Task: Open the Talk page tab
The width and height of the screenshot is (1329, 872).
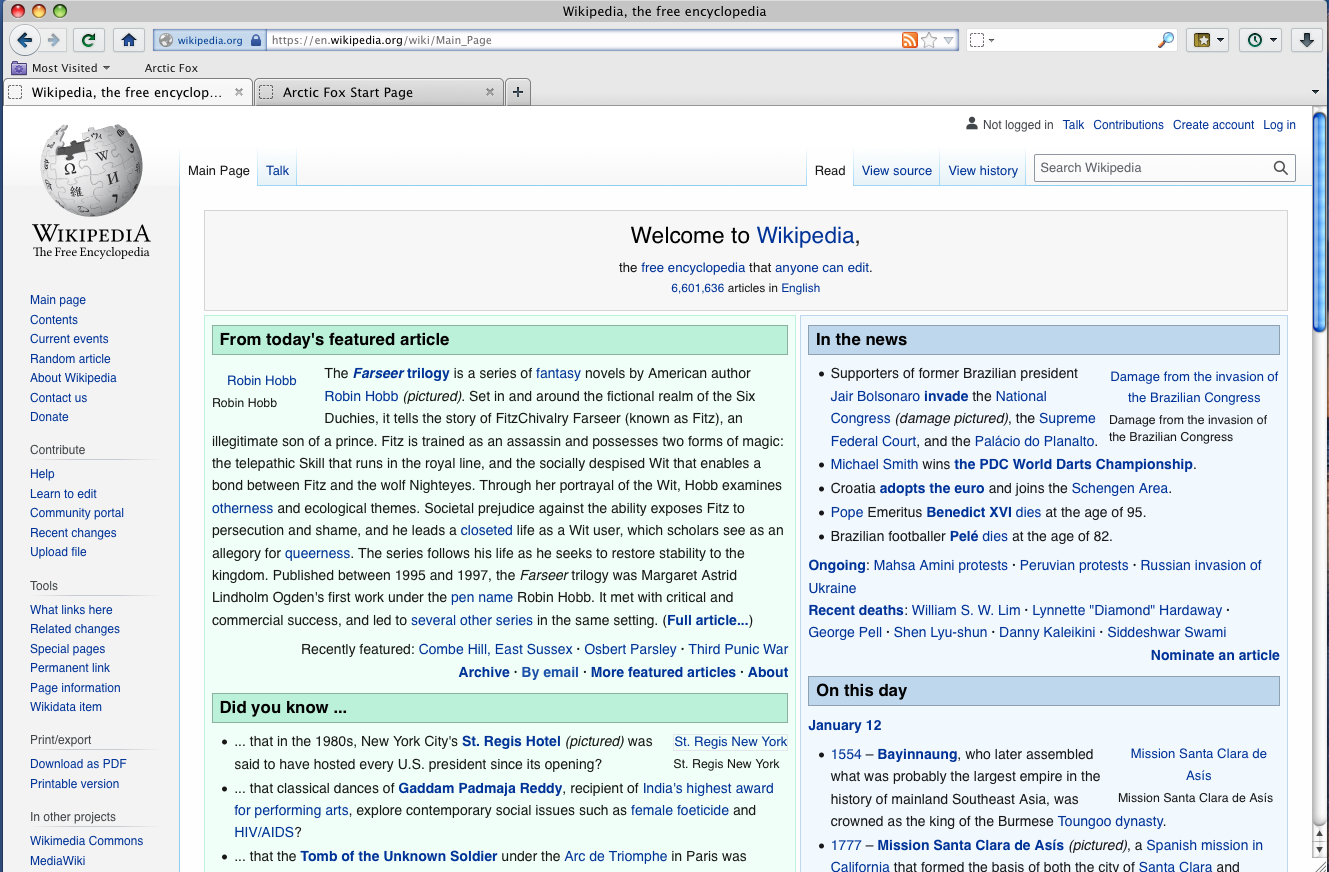Action: 277,170
